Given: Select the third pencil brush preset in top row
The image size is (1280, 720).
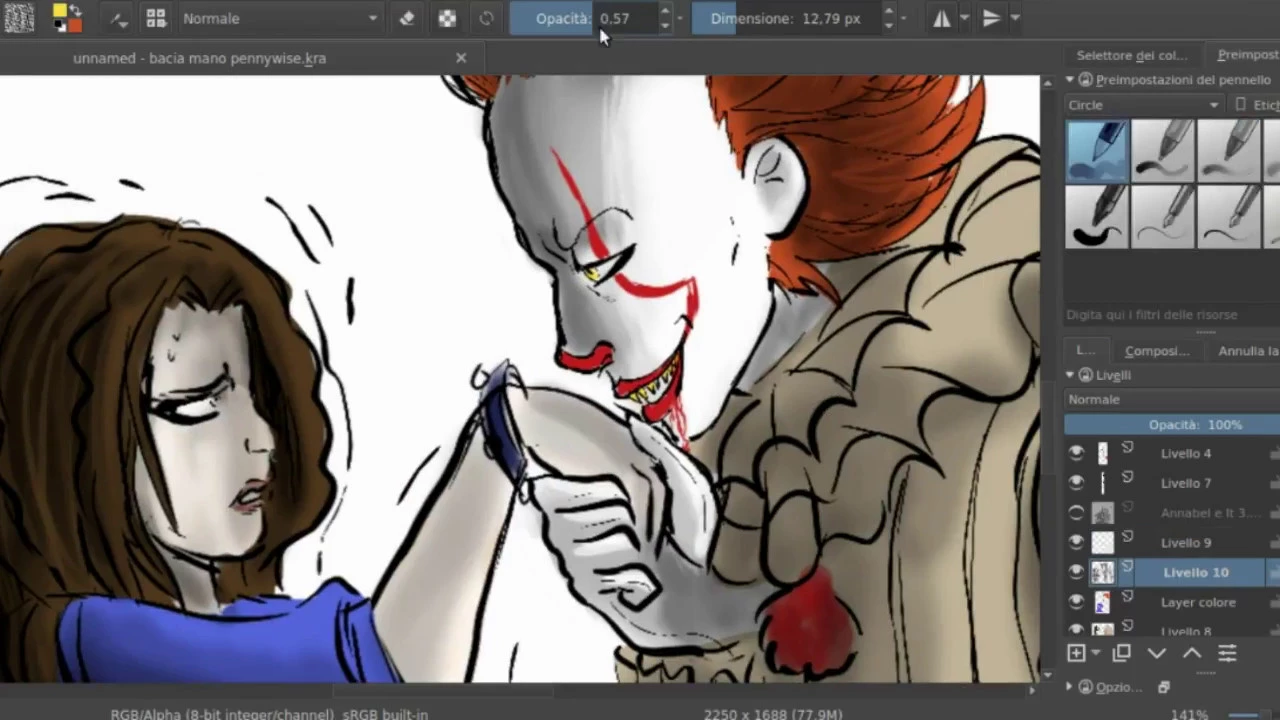Looking at the screenshot, I should click(1229, 150).
